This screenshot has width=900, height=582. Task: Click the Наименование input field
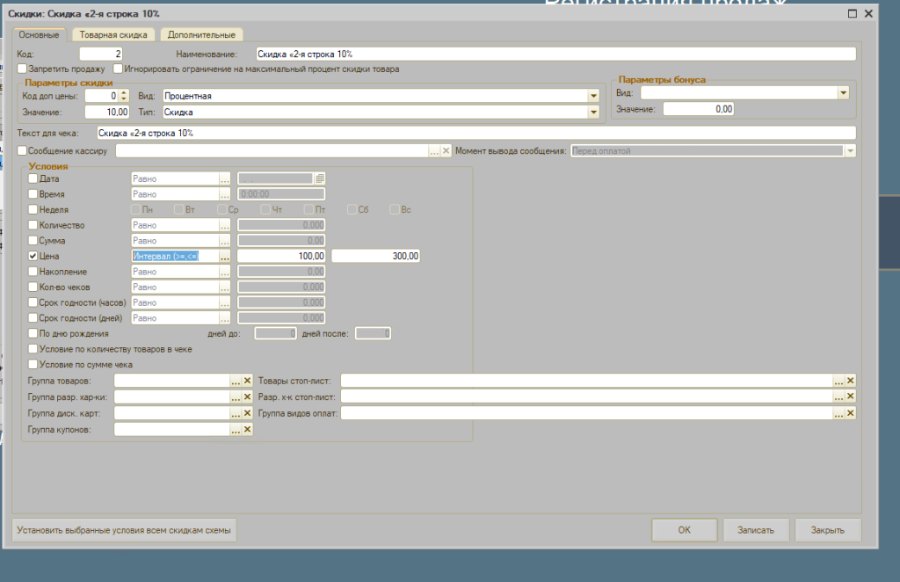tap(556, 54)
